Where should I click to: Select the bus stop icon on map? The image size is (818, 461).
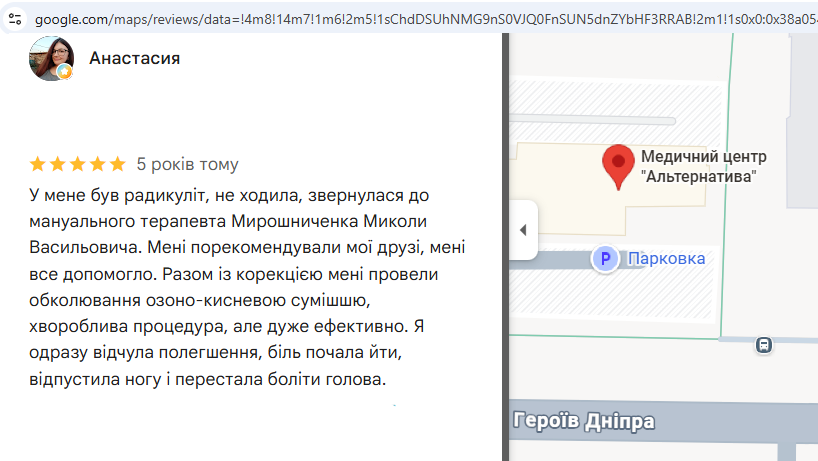click(764, 345)
